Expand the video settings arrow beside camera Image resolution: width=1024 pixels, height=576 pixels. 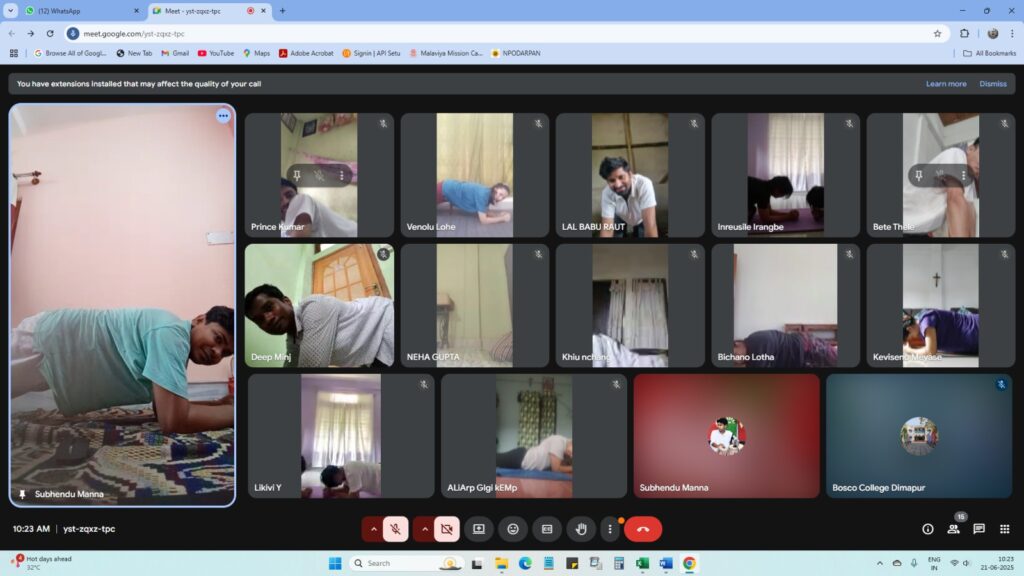point(424,529)
